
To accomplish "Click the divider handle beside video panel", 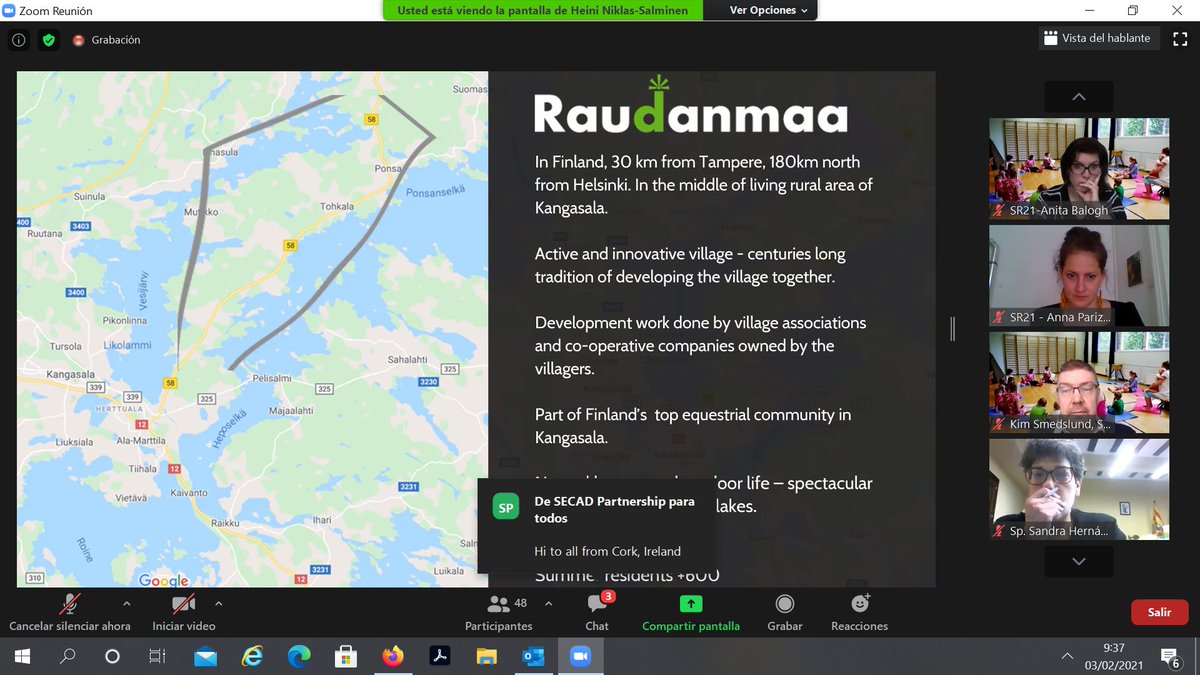I will pos(952,329).
